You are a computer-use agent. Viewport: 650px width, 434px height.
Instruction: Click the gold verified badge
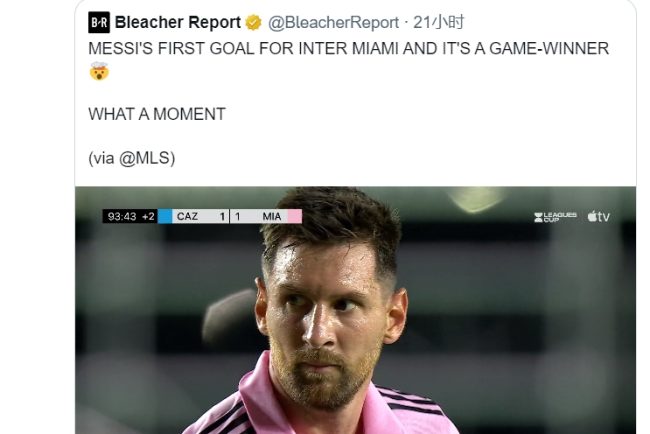pyautogui.click(x=253, y=23)
